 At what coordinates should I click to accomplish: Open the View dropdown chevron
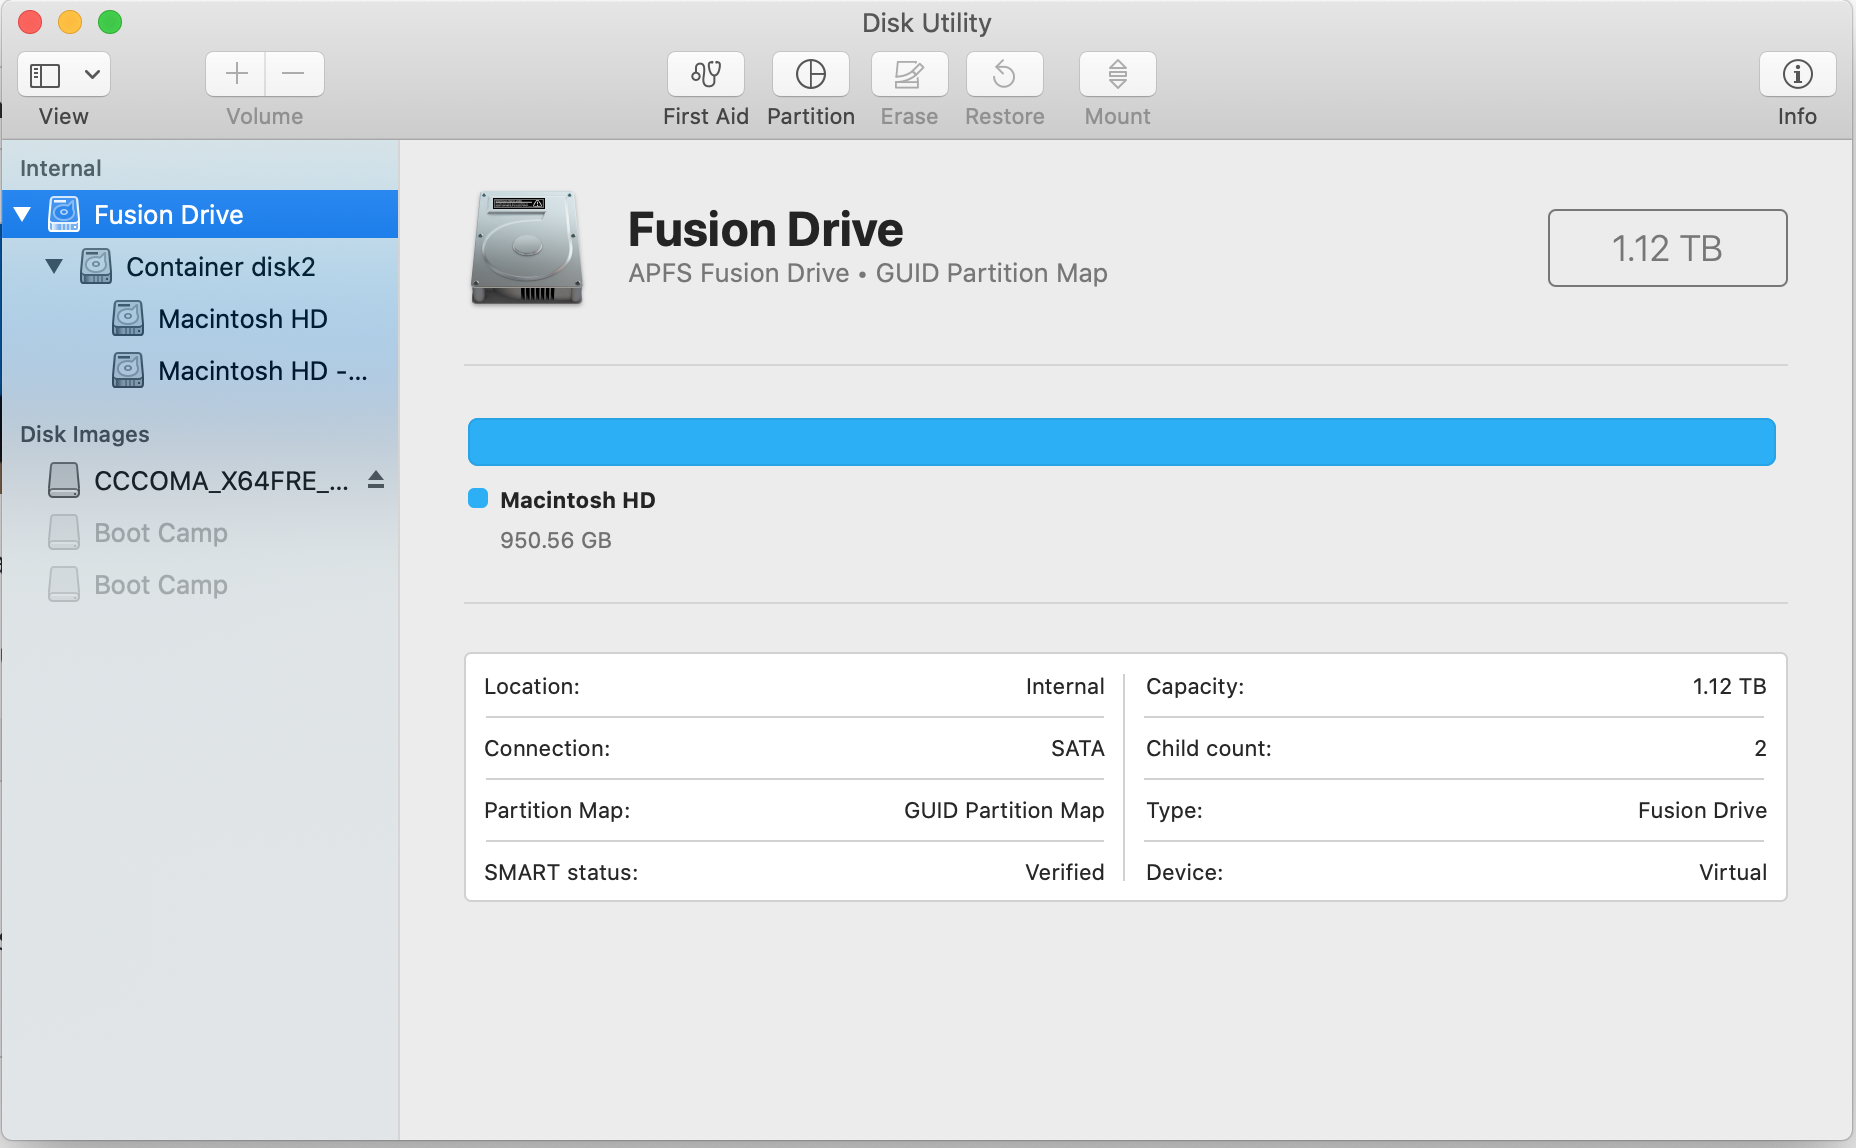coord(92,75)
